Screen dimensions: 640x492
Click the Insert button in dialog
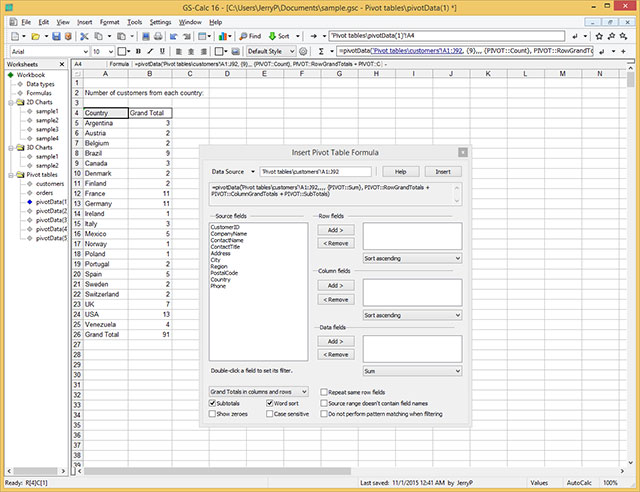442,171
